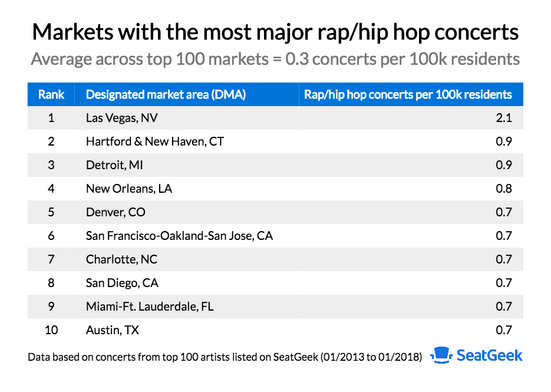Select the Rank column header
This screenshot has height=392, width=551.
click(x=51, y=94)
